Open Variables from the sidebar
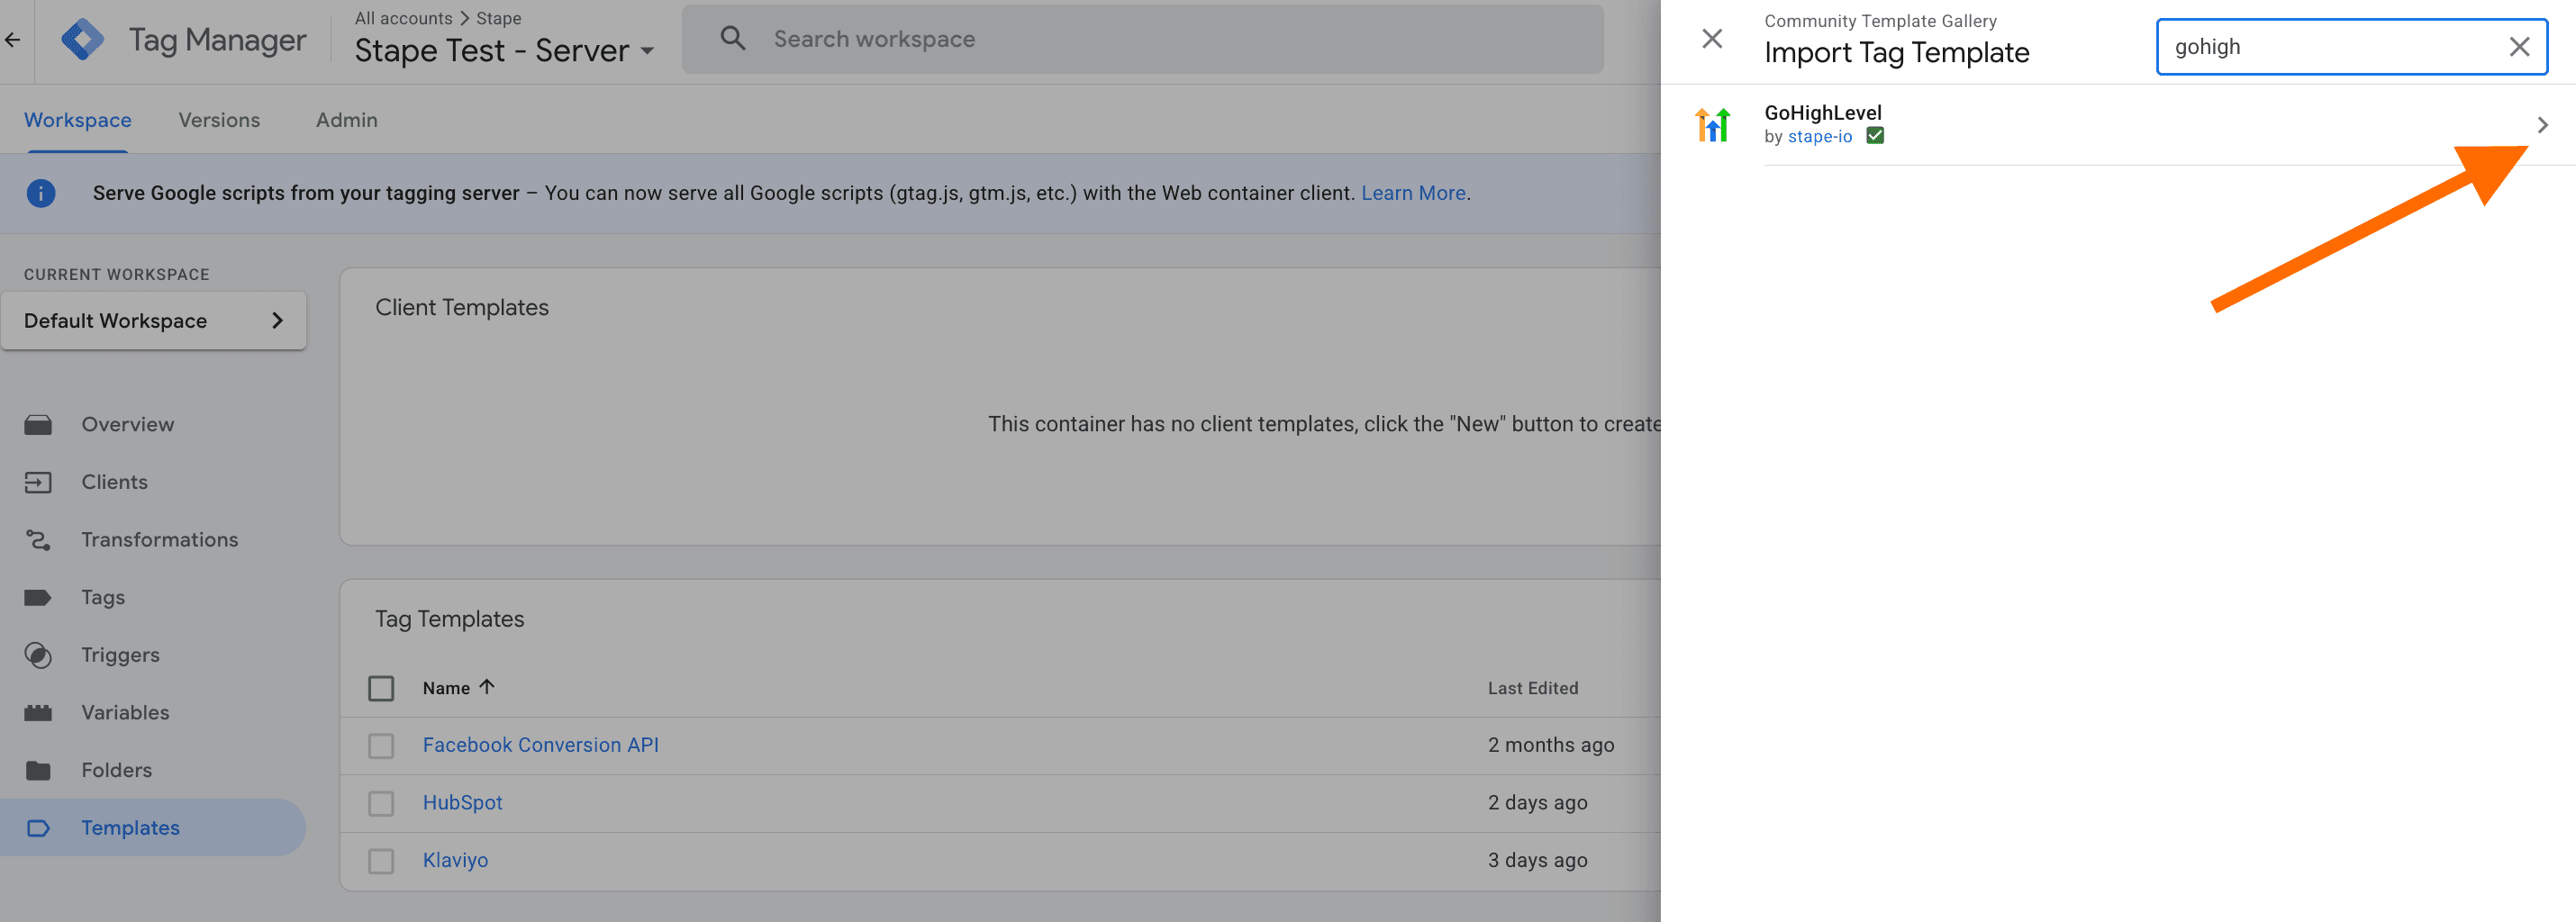 pos(125,713)
